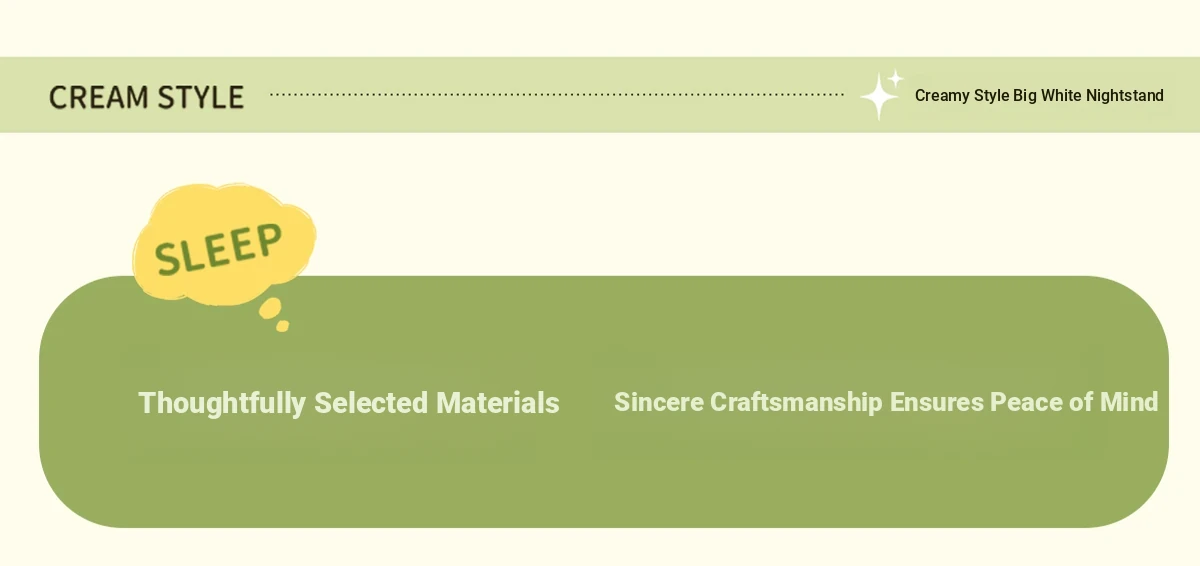Select the yellow SLEEP thought cloud
The image size is (1200, 566).
click(x=224, y=242)
